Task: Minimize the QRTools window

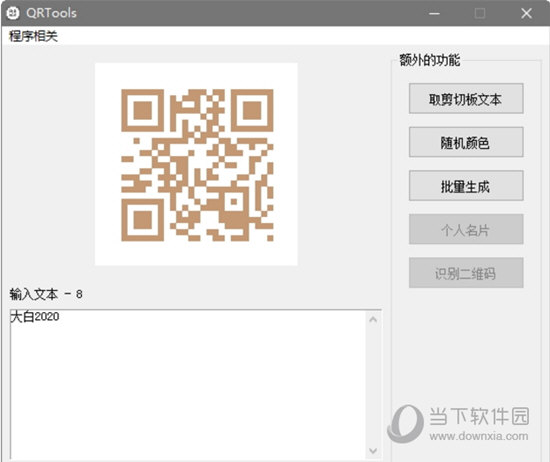Action: [434, 13]
